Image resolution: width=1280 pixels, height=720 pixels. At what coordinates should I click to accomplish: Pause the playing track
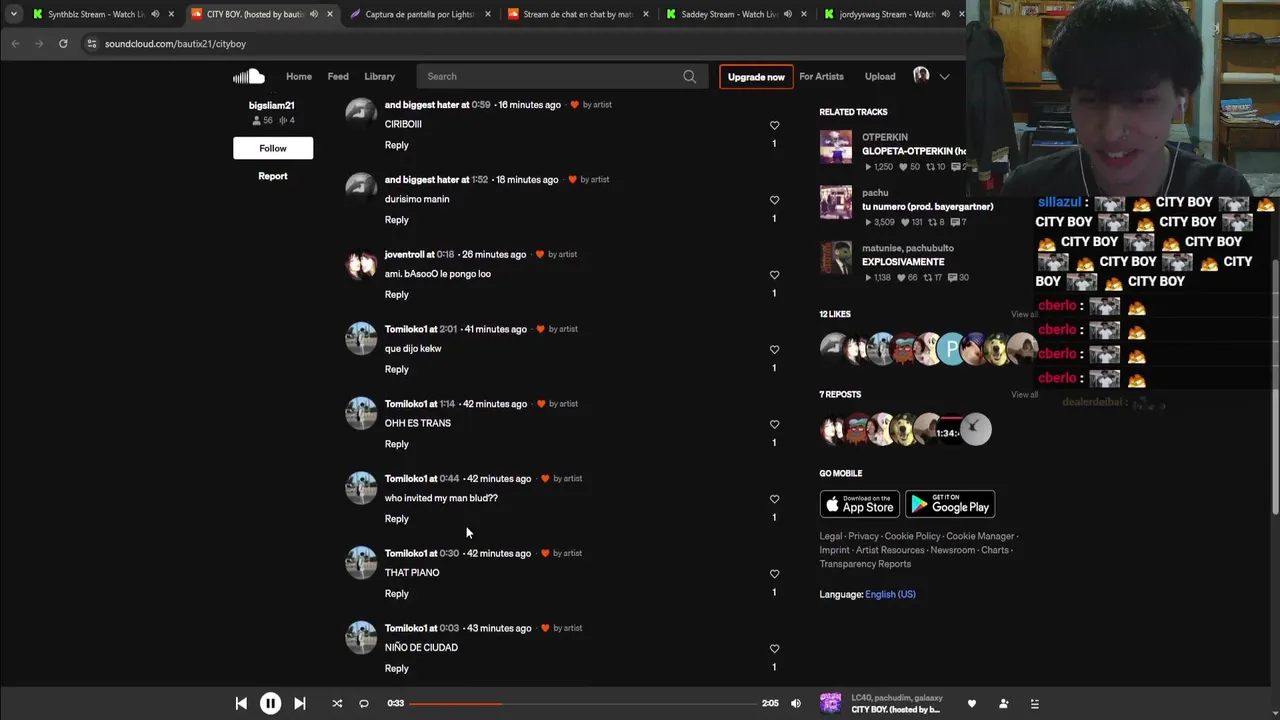pos(270,704)
